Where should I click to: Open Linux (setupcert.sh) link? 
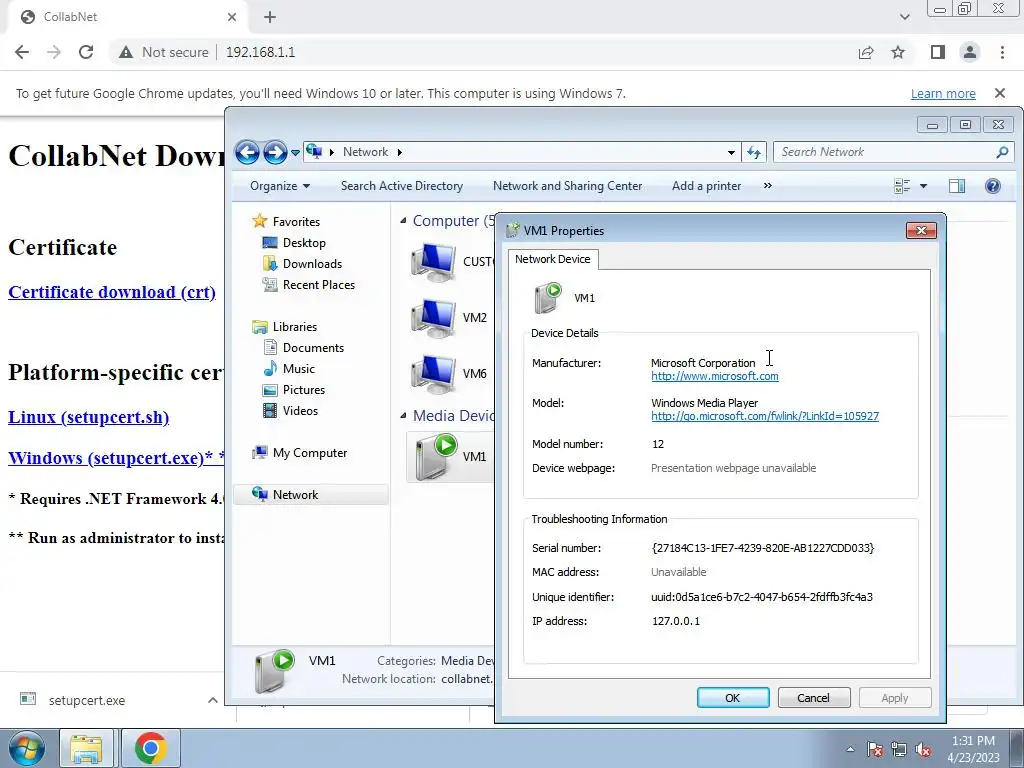88,417
